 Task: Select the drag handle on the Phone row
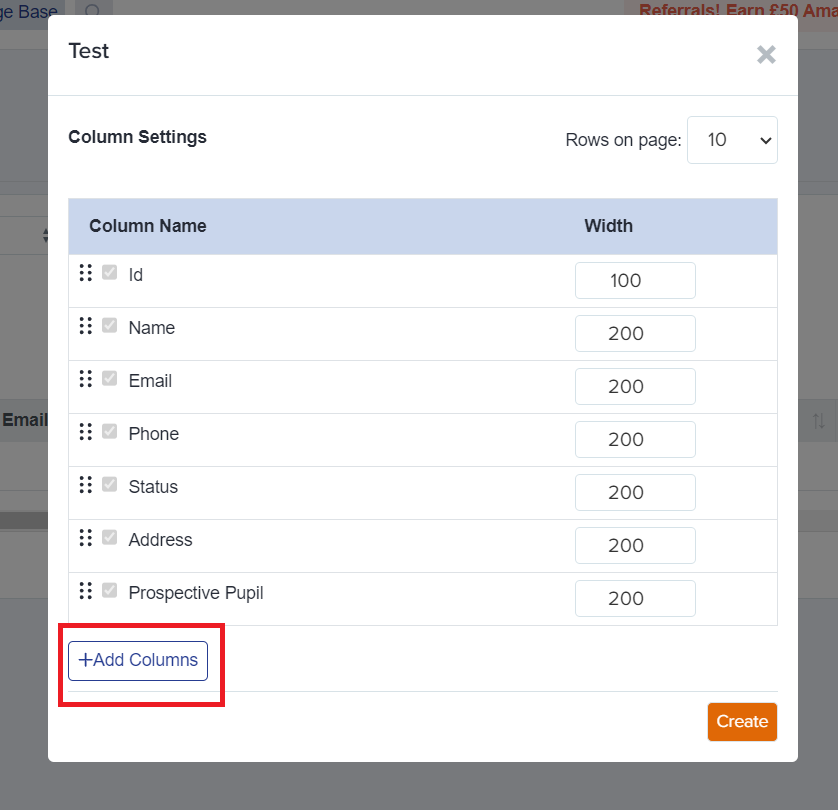click(x=86, y=431)
